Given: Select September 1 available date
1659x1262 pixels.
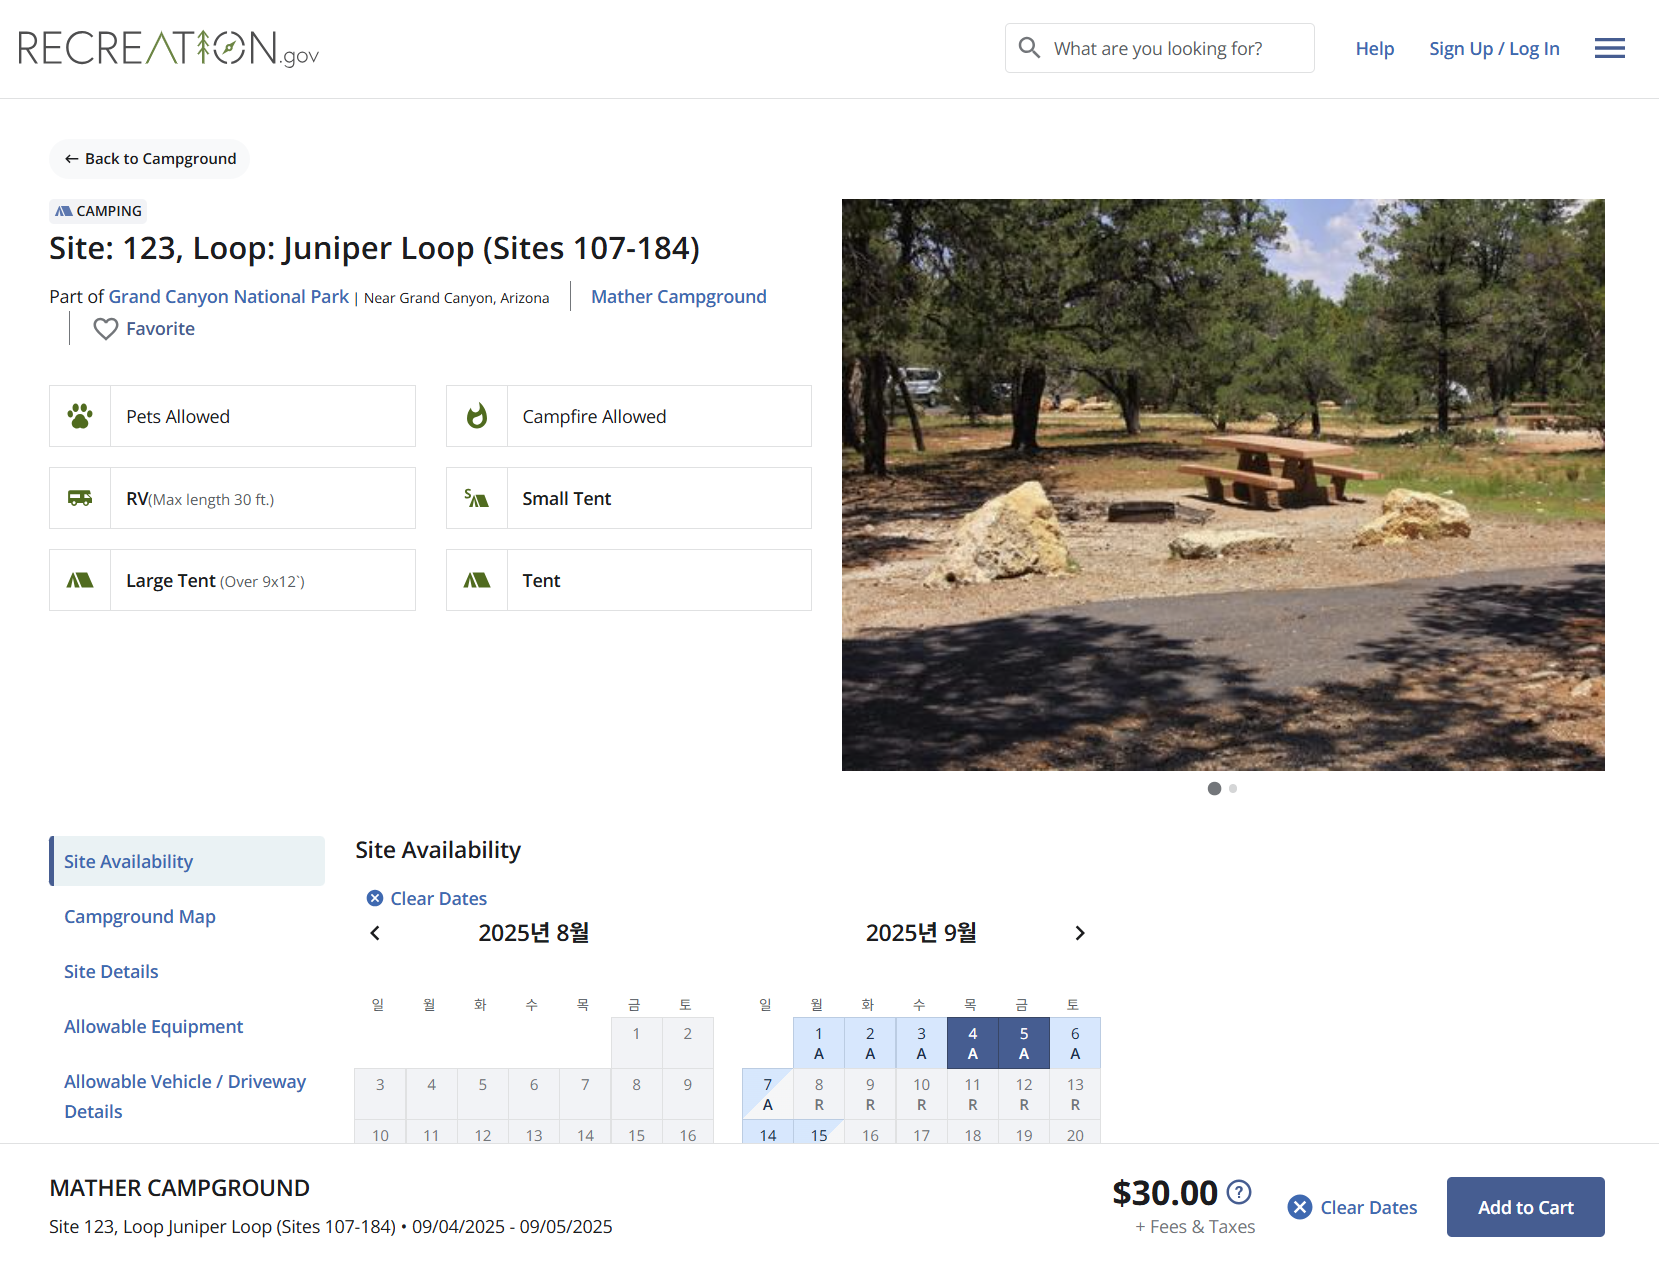Looking at the screenshot, I should tap(819, 1043).
